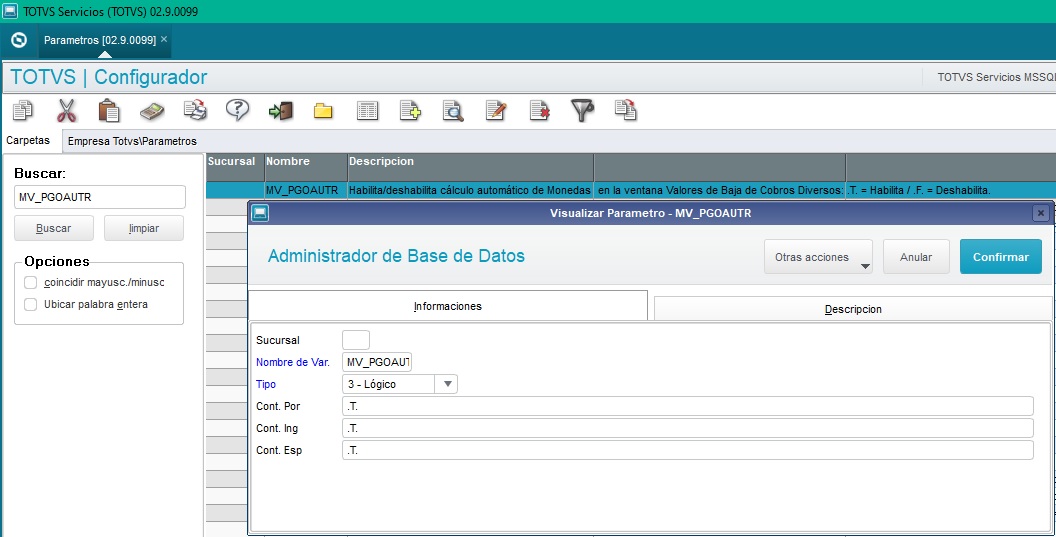Image resolution: width=1056 pixels, height=537 pixels.
Task: Click the 'TOTVS Servicios MSSQL' label
Action: (996, 77)
